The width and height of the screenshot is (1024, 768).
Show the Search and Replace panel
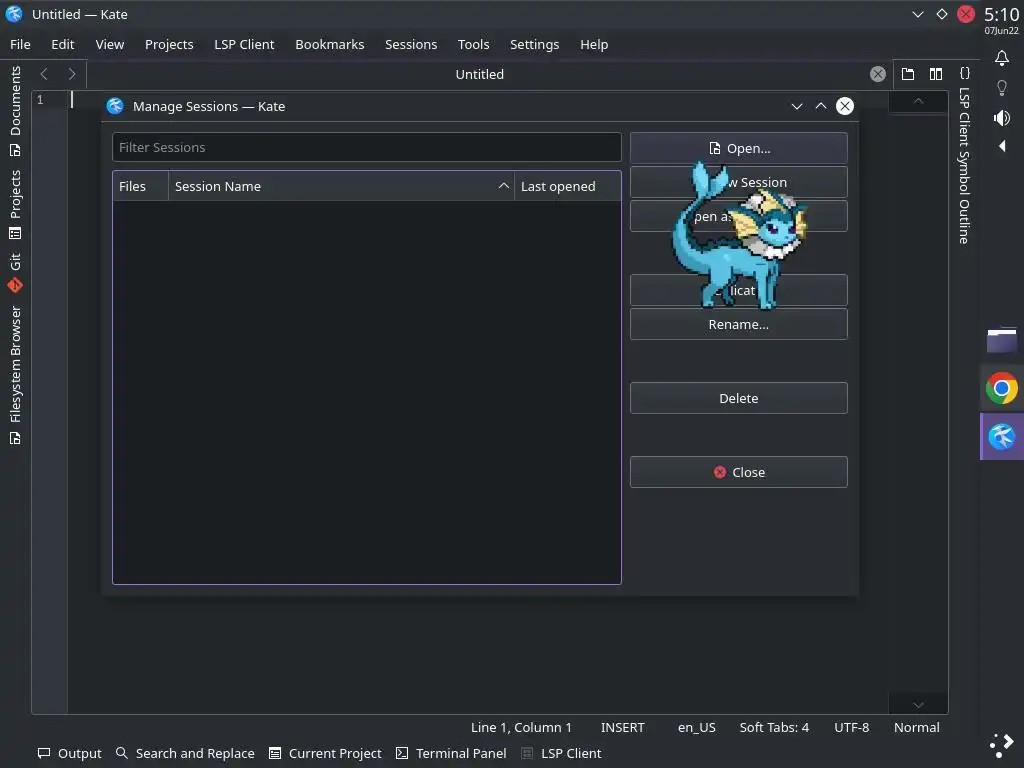pyautogui.click(x=185, y=753)
